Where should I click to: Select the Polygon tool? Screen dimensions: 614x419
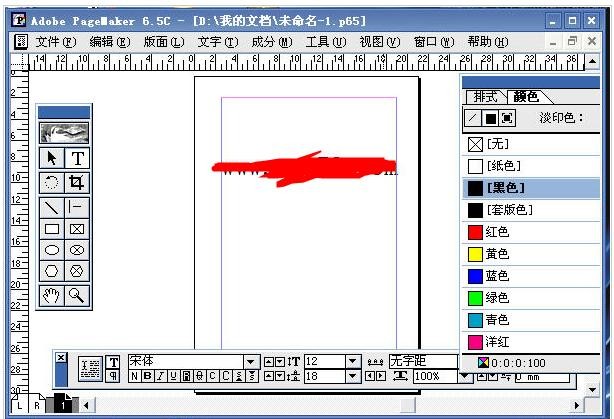pos(52,271)
